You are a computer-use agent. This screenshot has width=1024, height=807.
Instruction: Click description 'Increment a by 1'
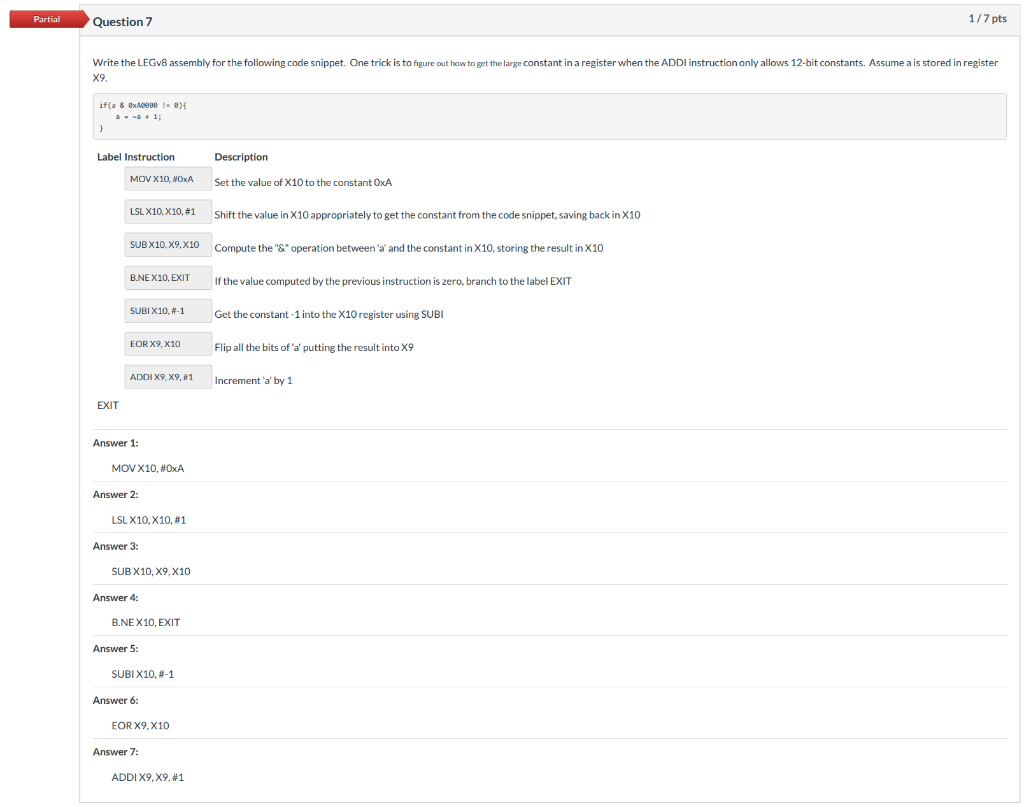[253, 381]
